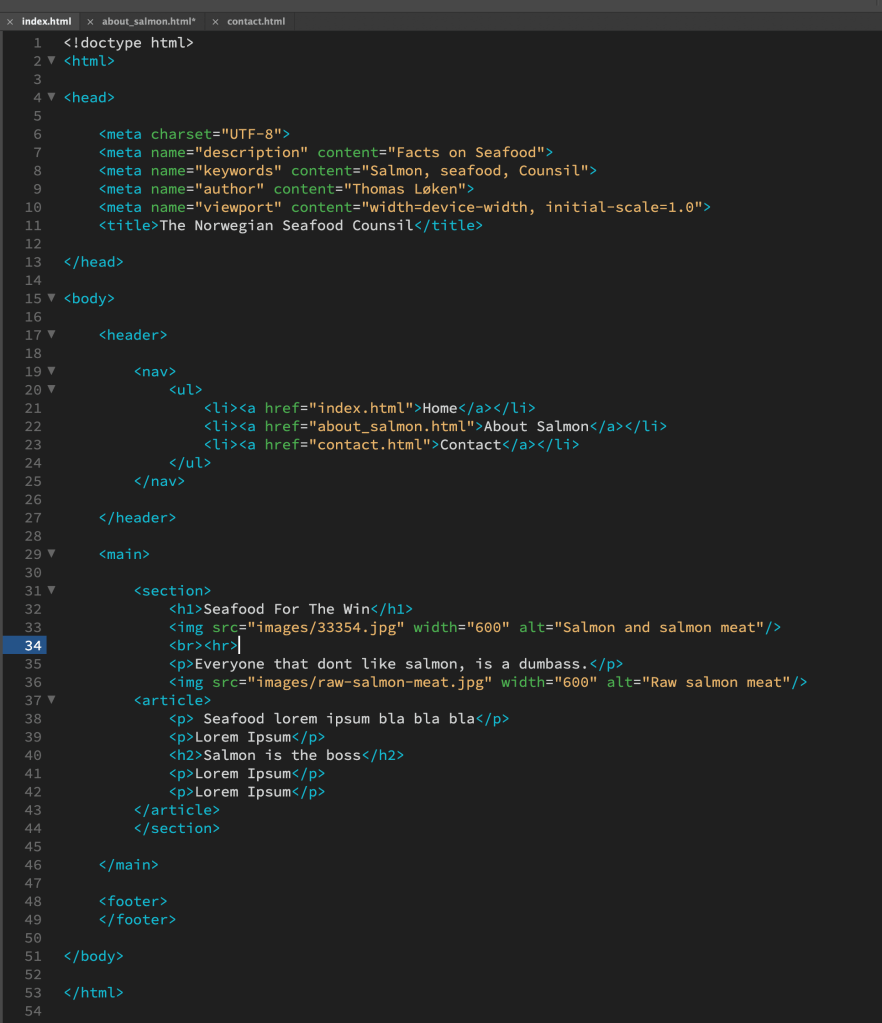Fold the section block on line 31
The height and width of the screenshot is (1023, 882).
coord(51,590)
